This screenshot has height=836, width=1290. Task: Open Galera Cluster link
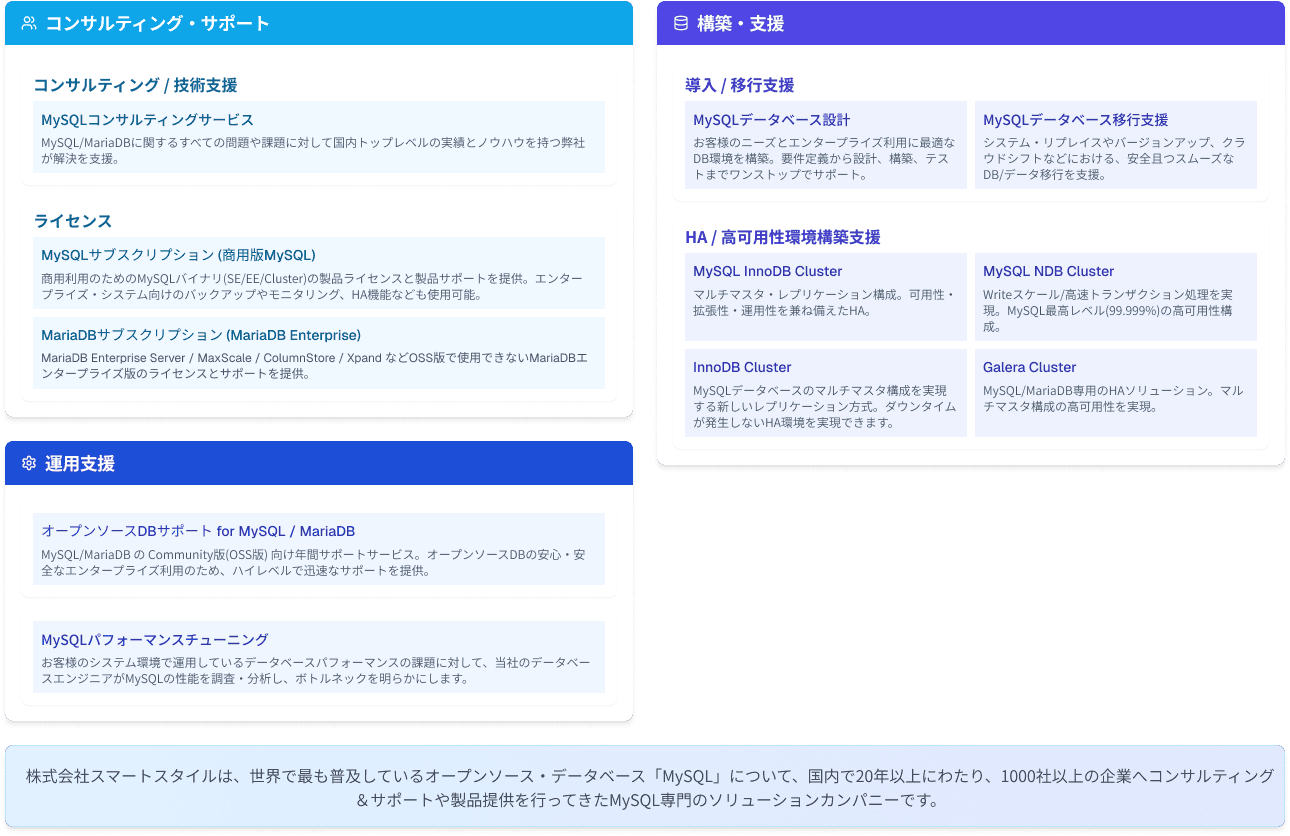click(1030, 367)
